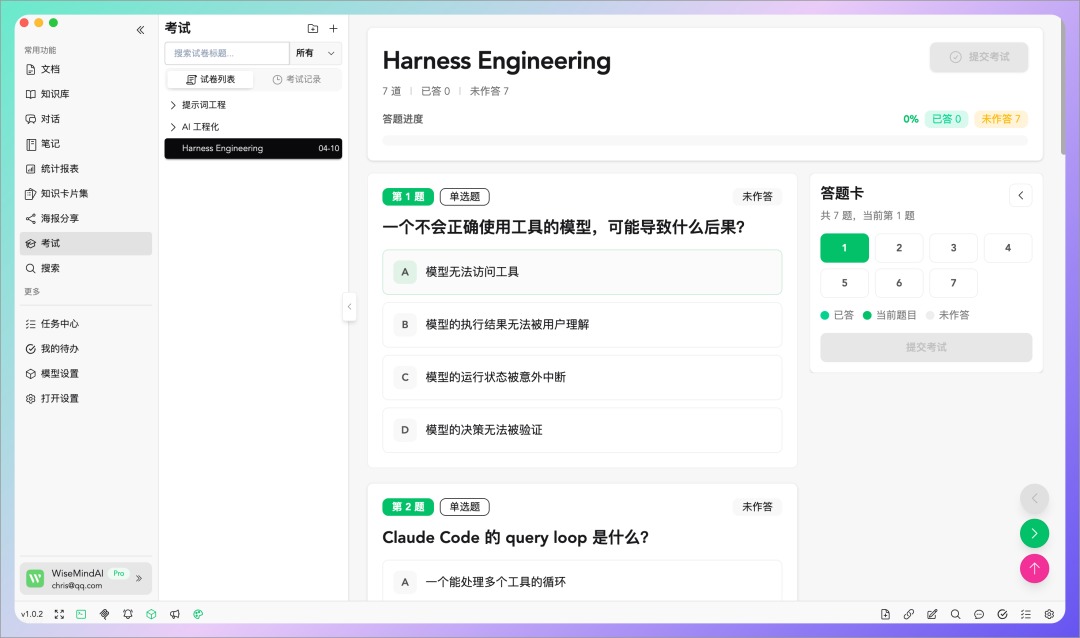Open 任务中心 in the sidebar
Viewport: 1080px width, 638px height.
85,323
